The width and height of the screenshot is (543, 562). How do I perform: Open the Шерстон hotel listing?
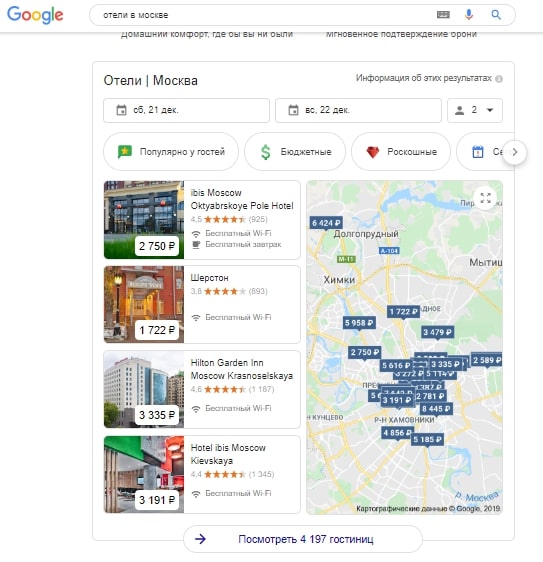click(x=202, y=304)
